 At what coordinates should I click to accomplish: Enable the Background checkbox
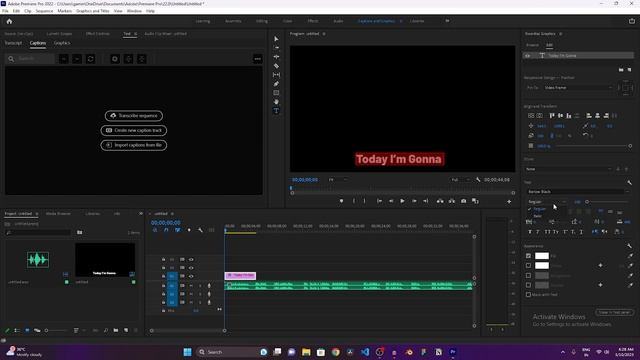528,276
